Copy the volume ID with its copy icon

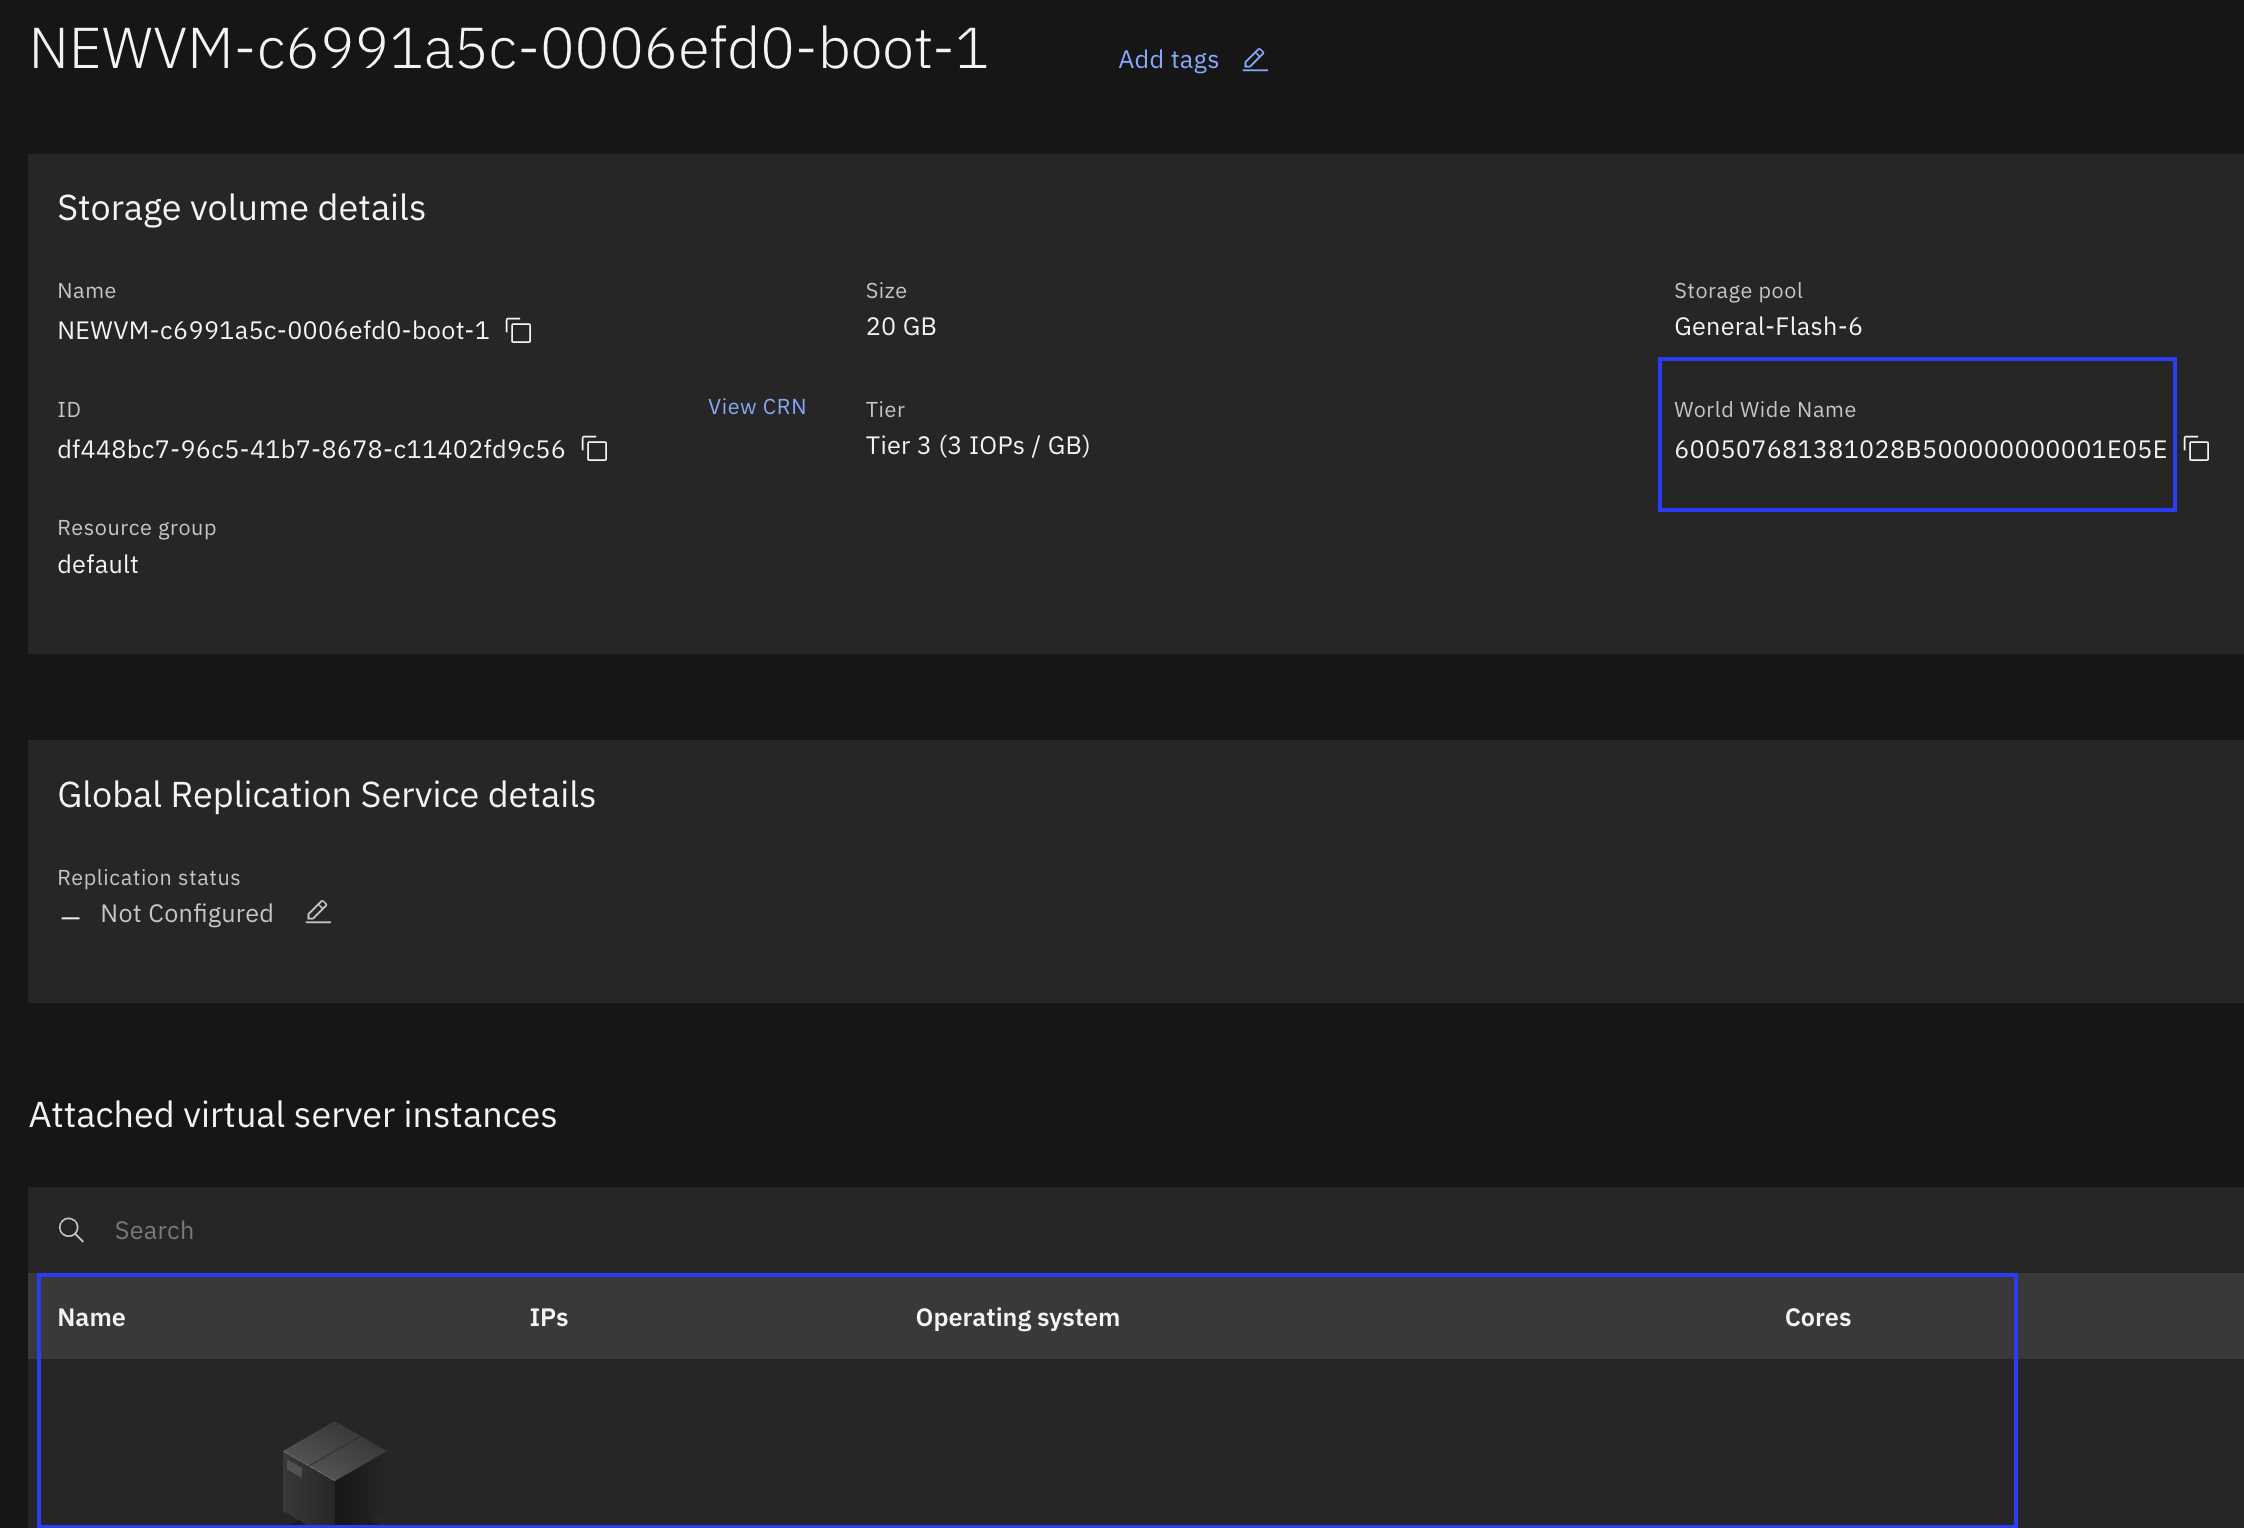pyautogui.click(x=595, y=449)
